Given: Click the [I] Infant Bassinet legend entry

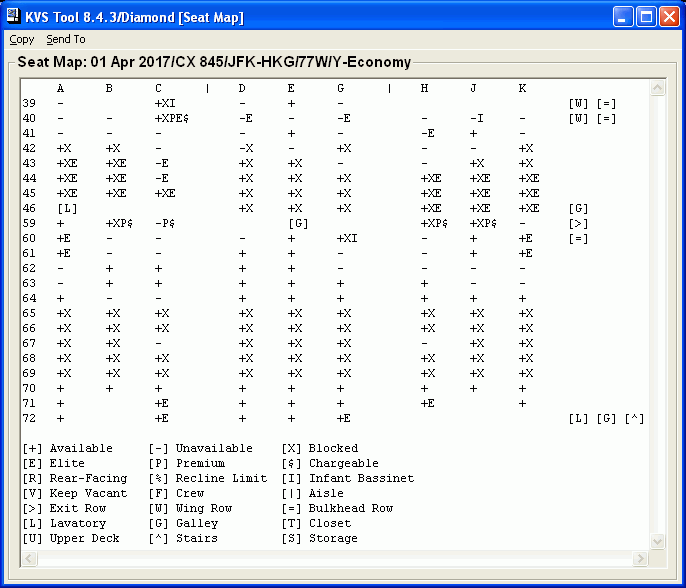Looking at the screenshot, I should click(x=348, y=478).
